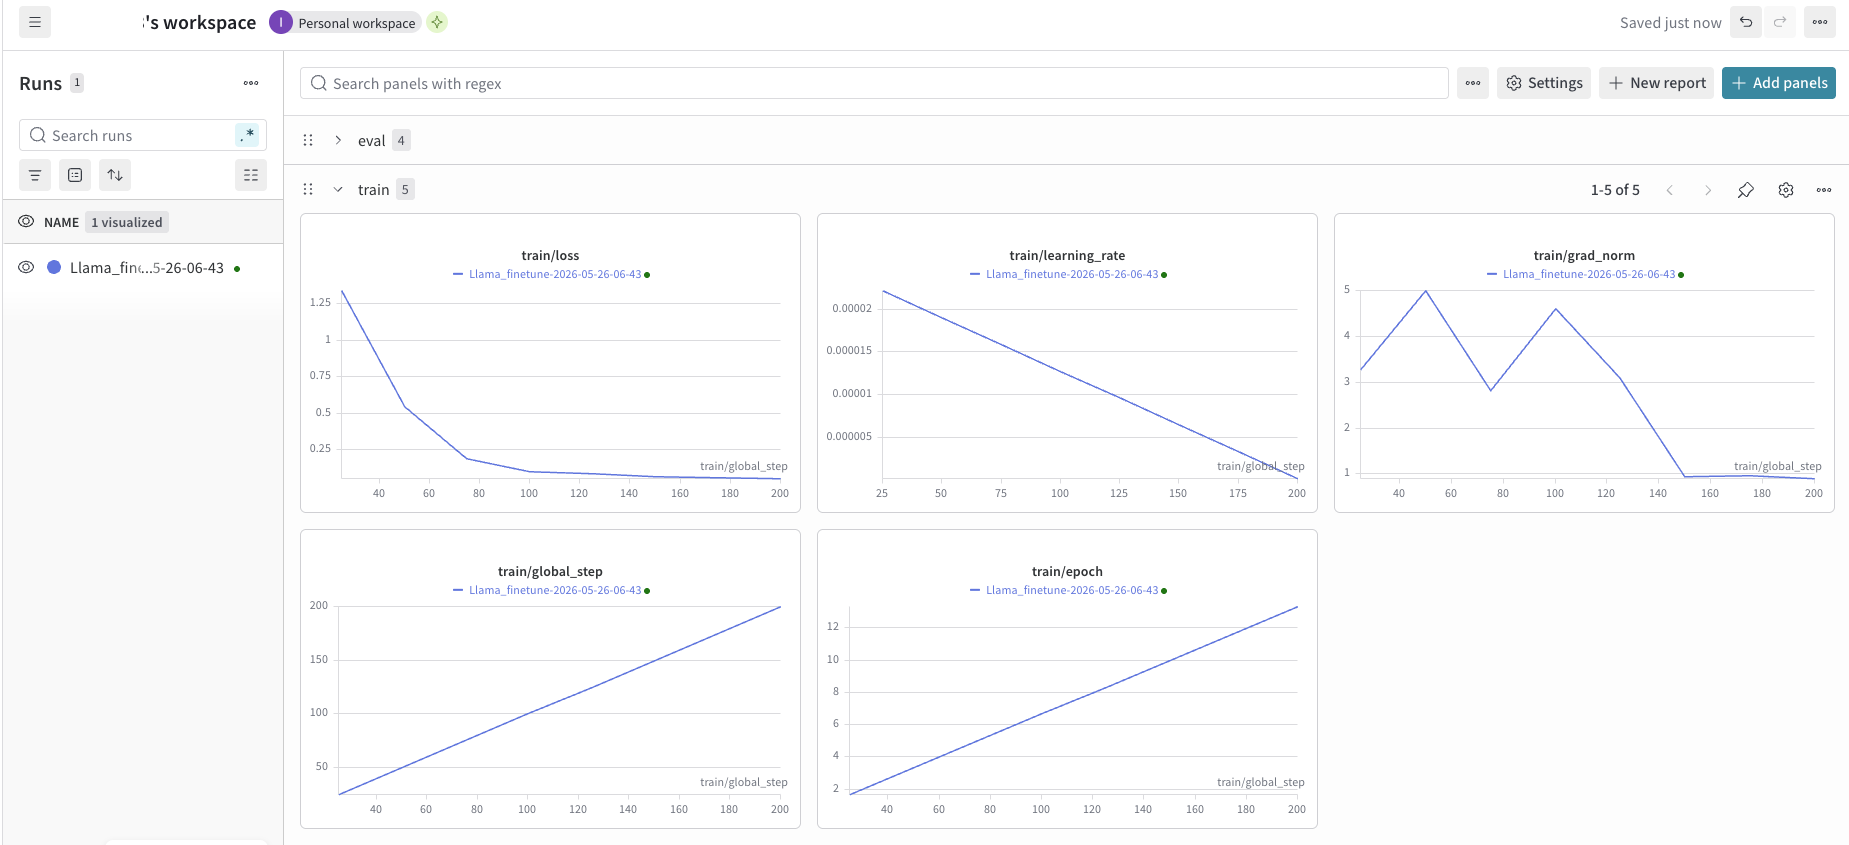
Task: Click the 'Saved just now' status
Action: tap(1670, 22)
